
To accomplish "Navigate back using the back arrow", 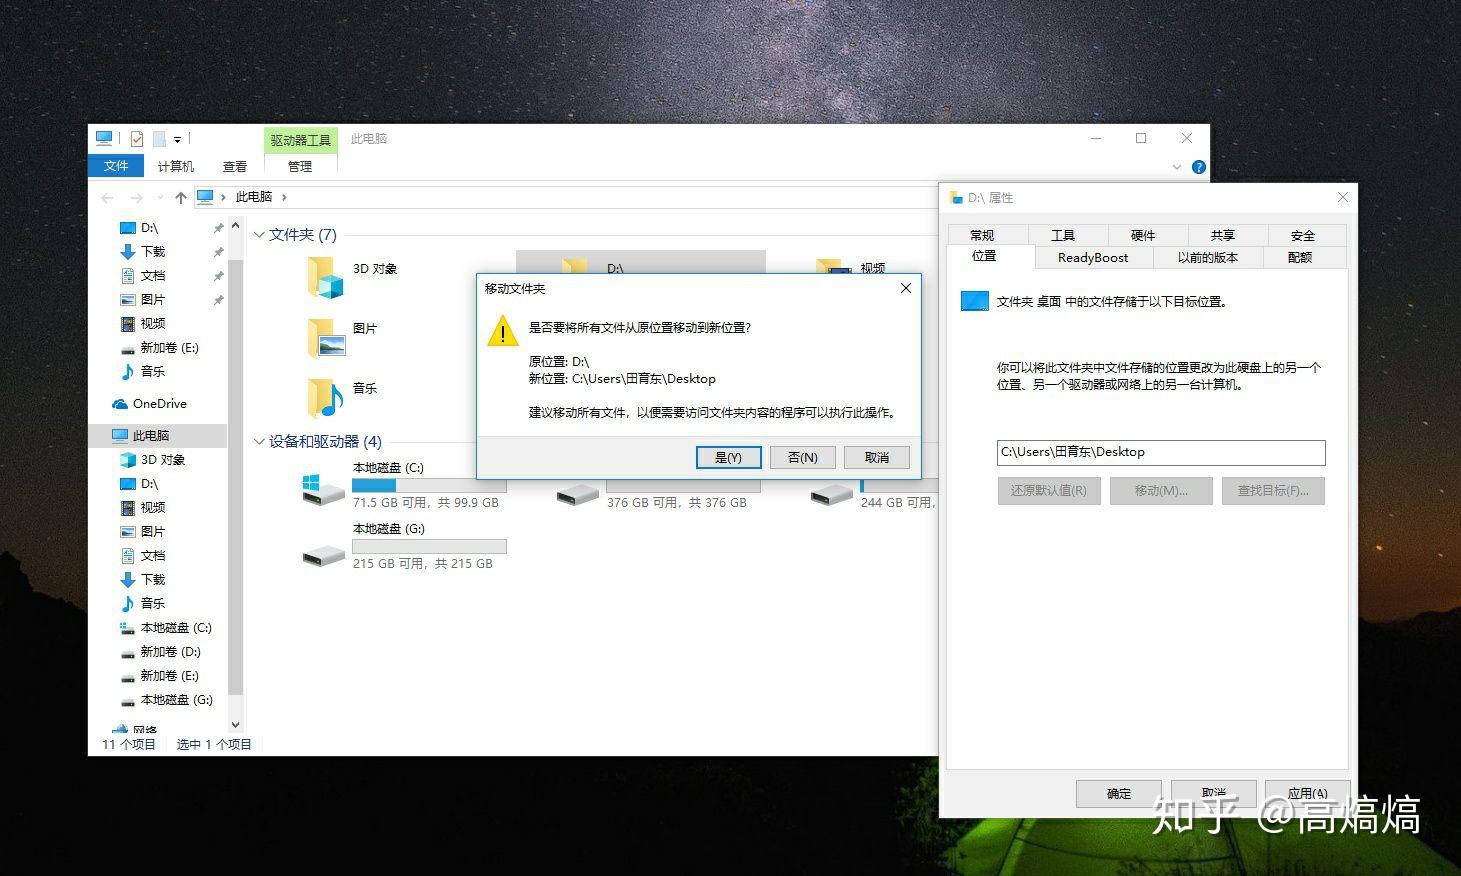I will [x=107, y=197].
